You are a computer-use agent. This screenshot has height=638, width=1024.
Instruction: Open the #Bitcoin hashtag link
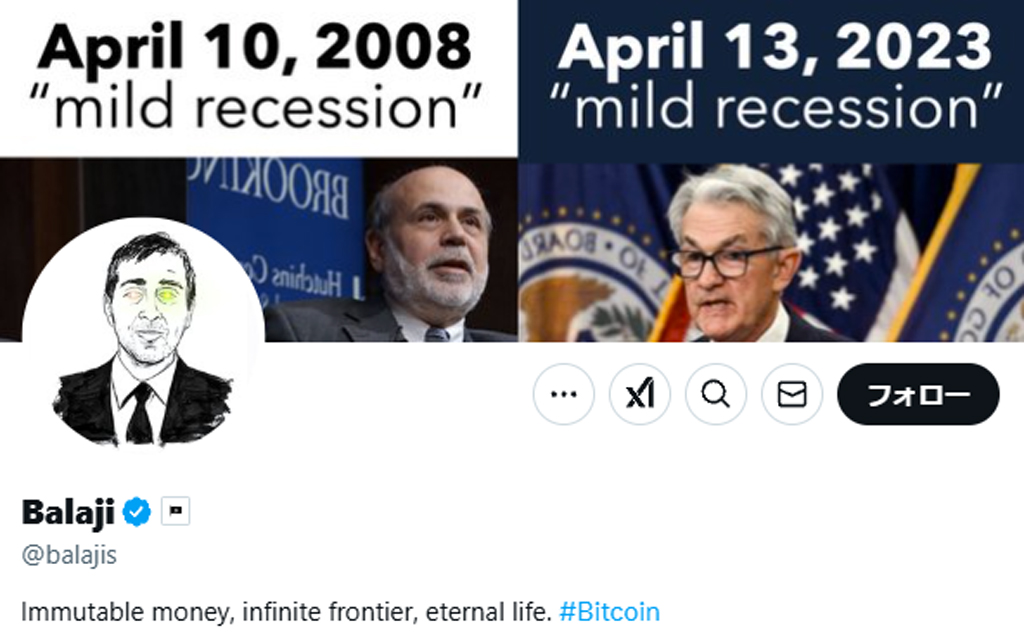pyautogui.click(x=610, y=611)
